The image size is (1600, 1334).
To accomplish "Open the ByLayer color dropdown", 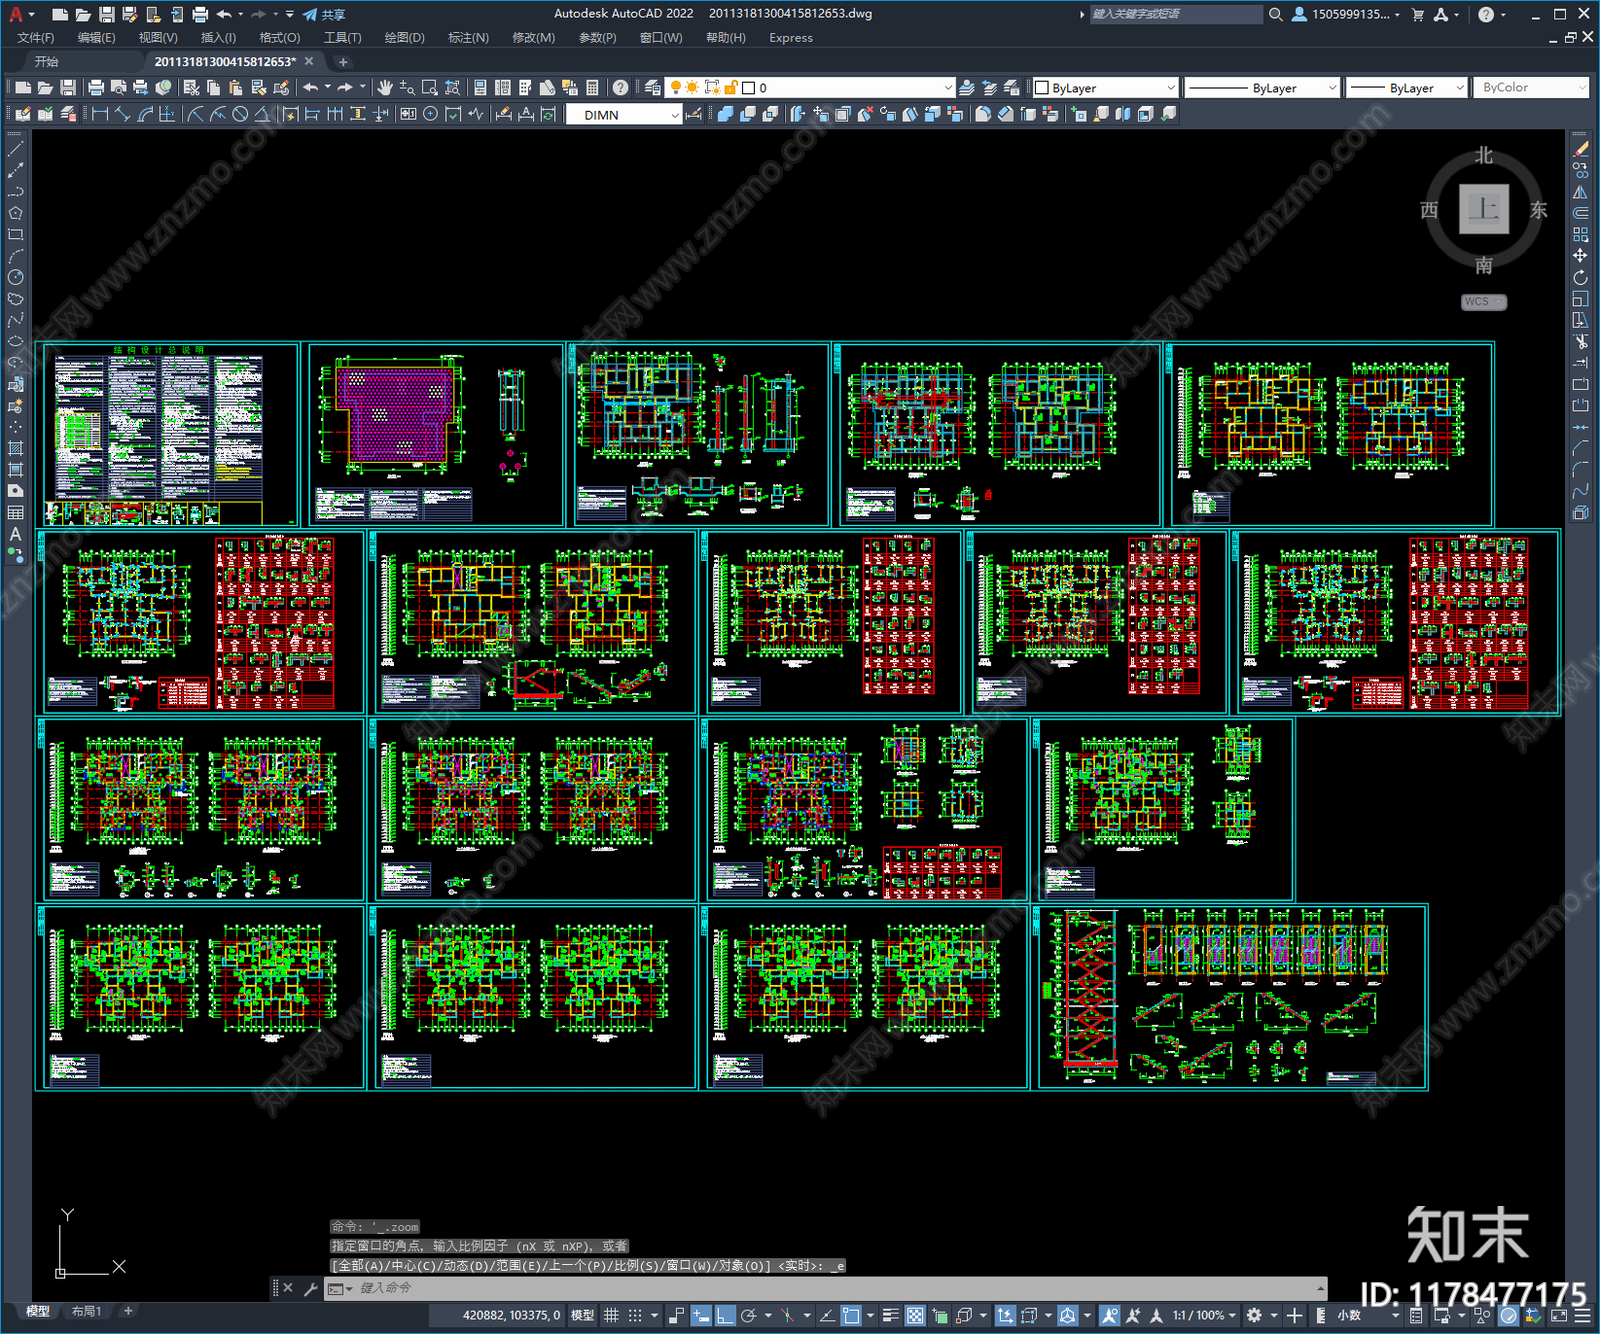I will 1105,88.
